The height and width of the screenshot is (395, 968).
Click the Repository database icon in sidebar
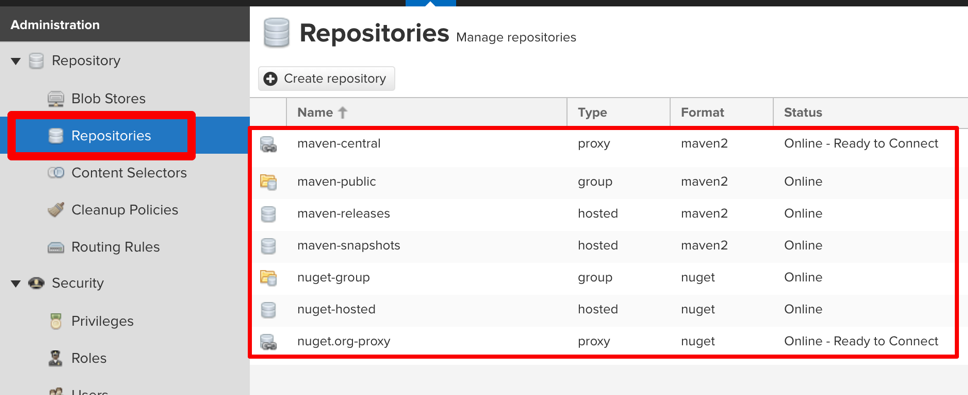(36, 61)
